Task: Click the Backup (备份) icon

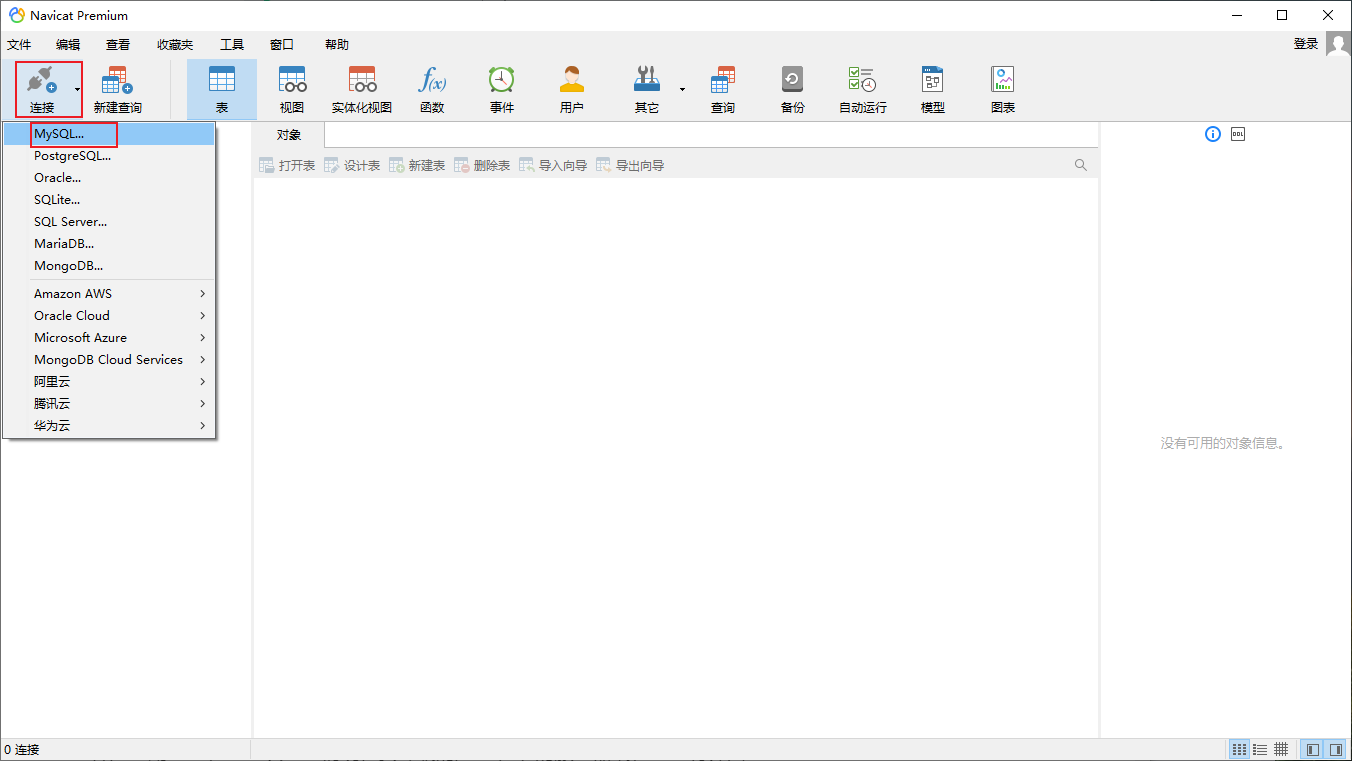Action: 793,81
